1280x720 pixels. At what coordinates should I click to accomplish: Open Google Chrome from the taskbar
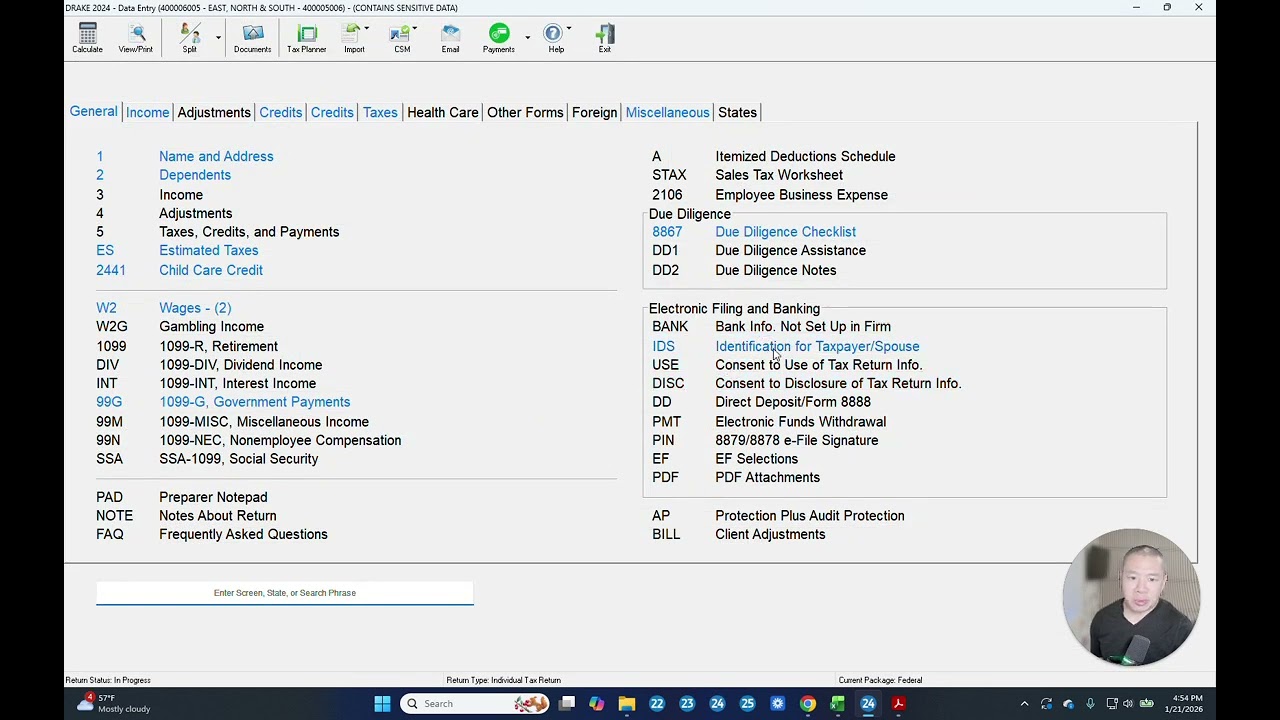(x=807, y=704)
